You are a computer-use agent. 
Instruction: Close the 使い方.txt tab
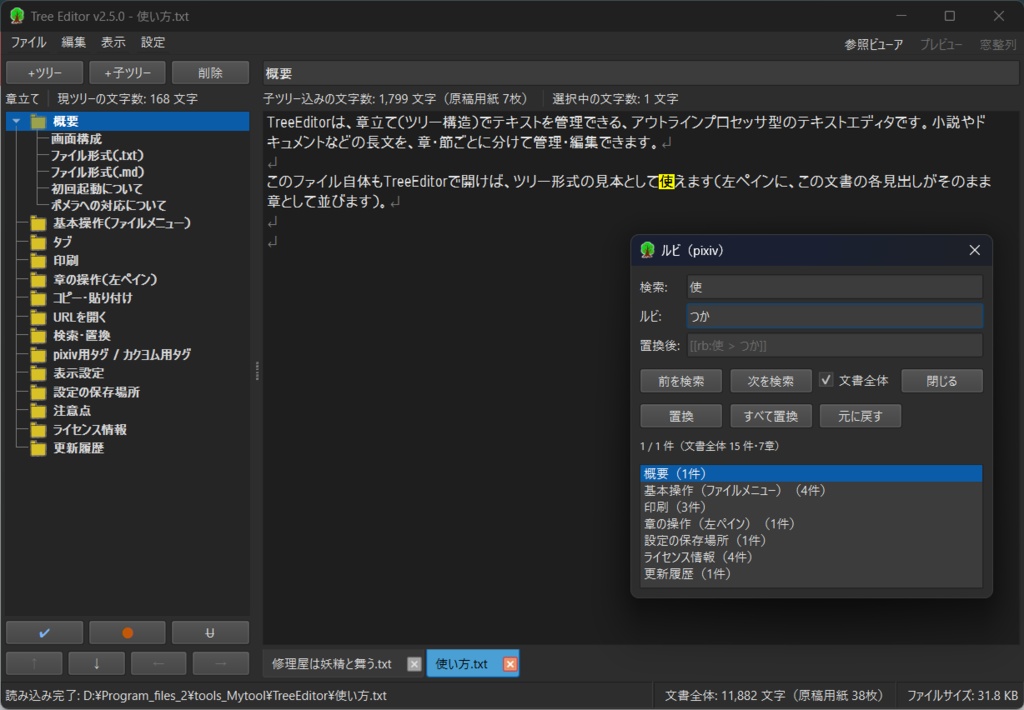pyautogui.click(x=510, y=664)
